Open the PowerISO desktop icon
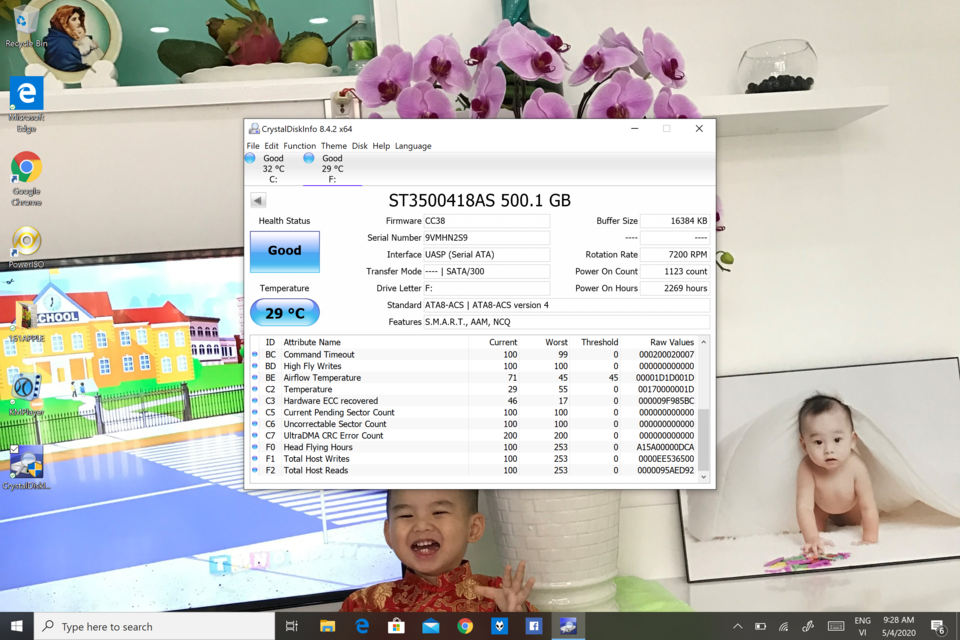This screenshot has width=960, height=640. point(26,247)
